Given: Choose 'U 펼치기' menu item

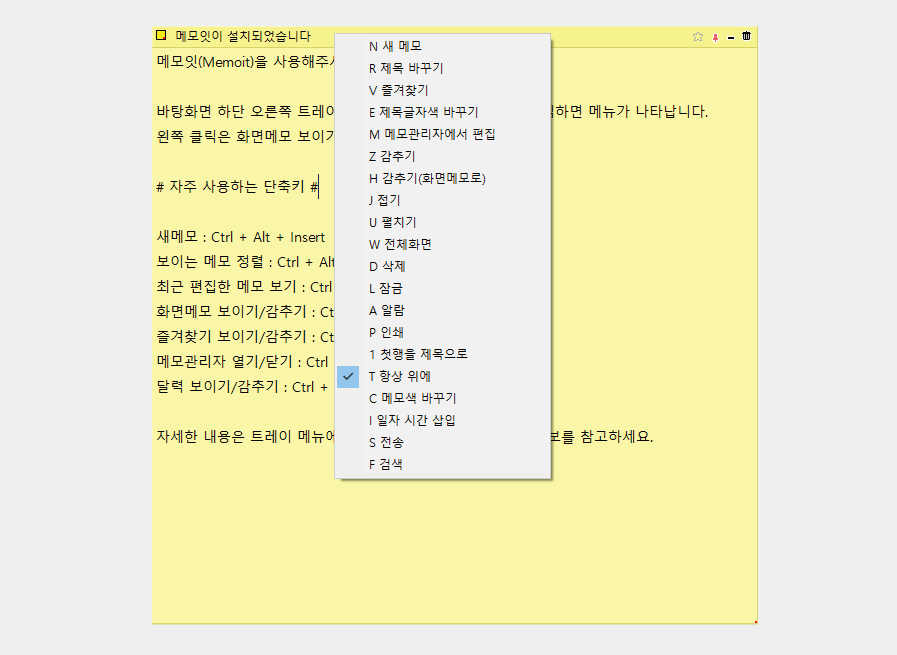Looking at the screenshot, I should 443,223.
